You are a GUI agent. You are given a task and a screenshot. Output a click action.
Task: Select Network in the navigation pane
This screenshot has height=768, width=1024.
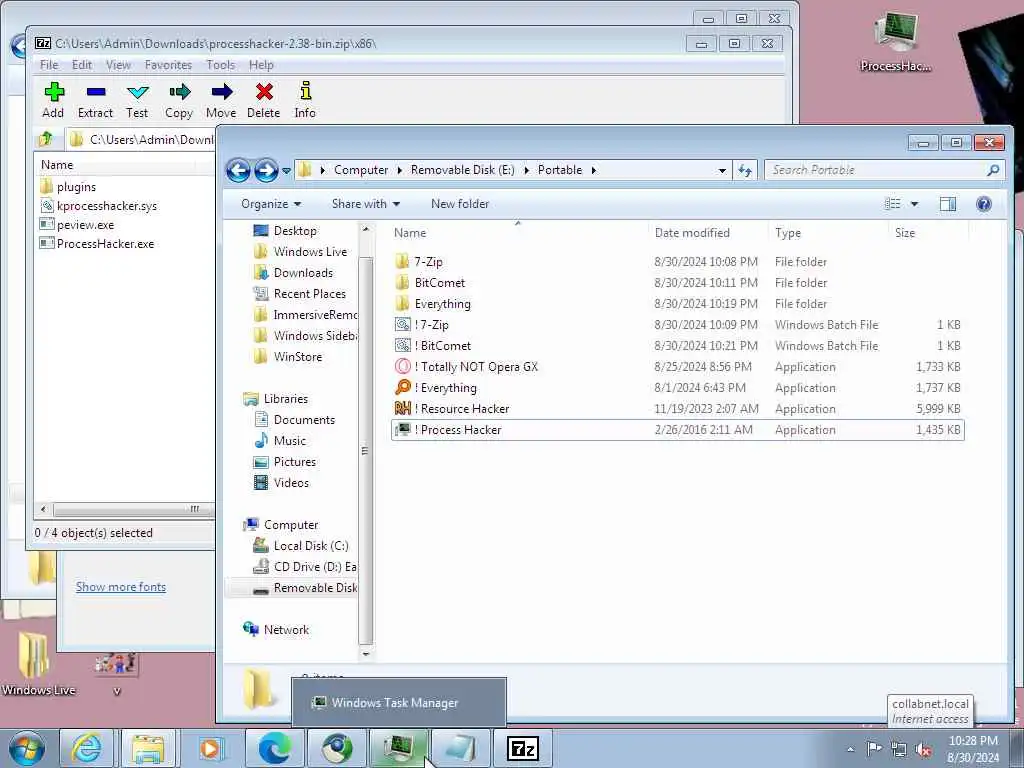pyautogui.click(x=286, y=630)
